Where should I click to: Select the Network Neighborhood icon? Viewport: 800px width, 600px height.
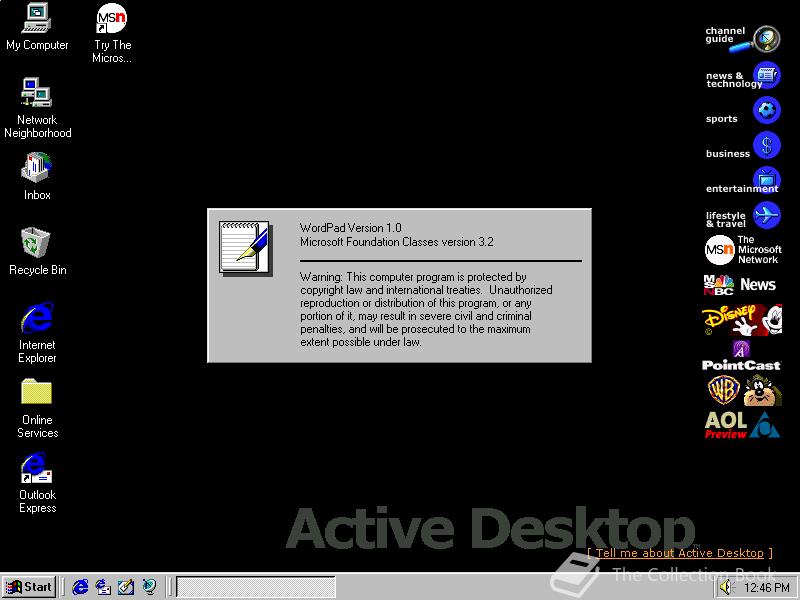tap(37, 108)
